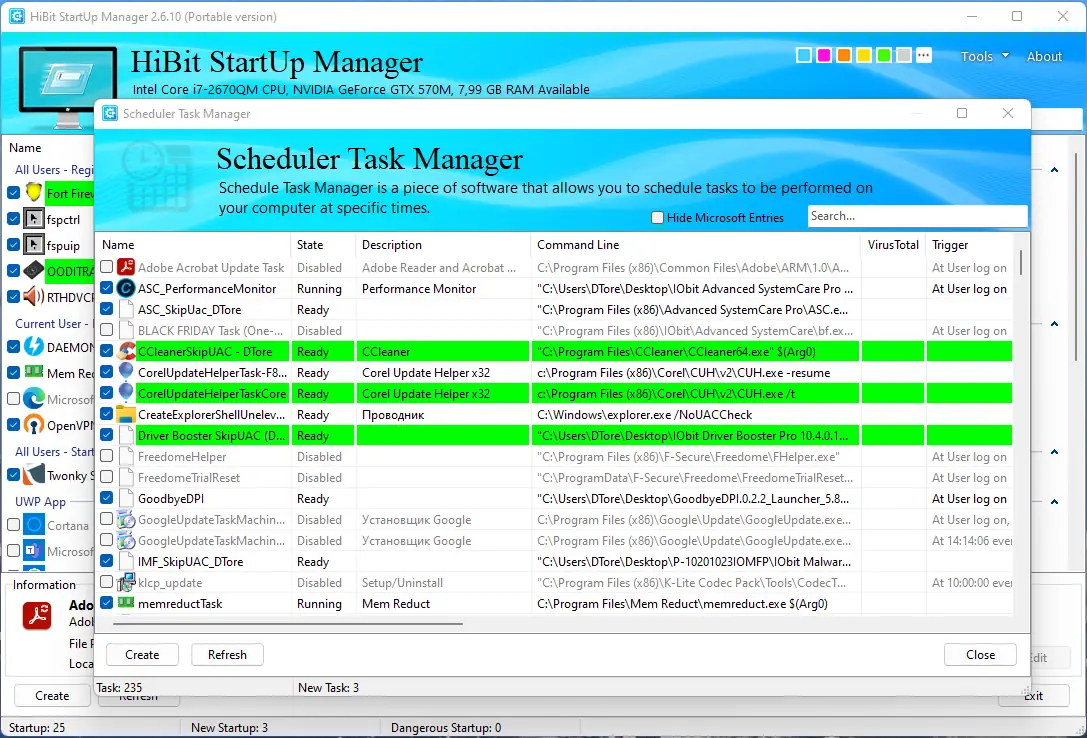This screenshot has height=738, width=1087.
Task: Sort tasks by Trigger column header
Action: coord(969,245)
